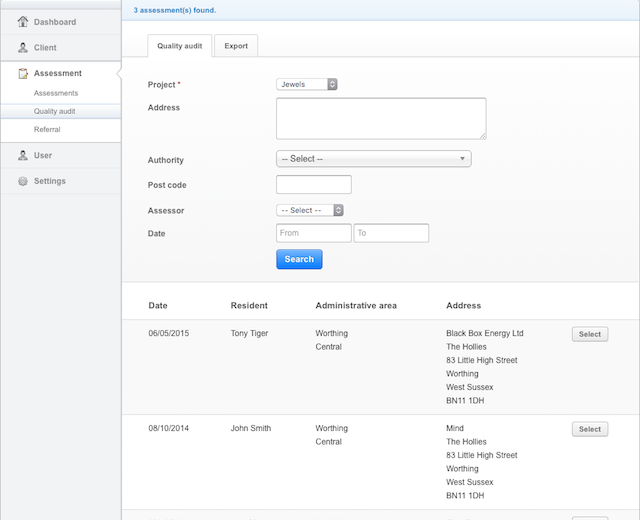The image size is (640, 520).
Task: Click the 3 assessment(s) found message
Action: click(x=175, y=10)
